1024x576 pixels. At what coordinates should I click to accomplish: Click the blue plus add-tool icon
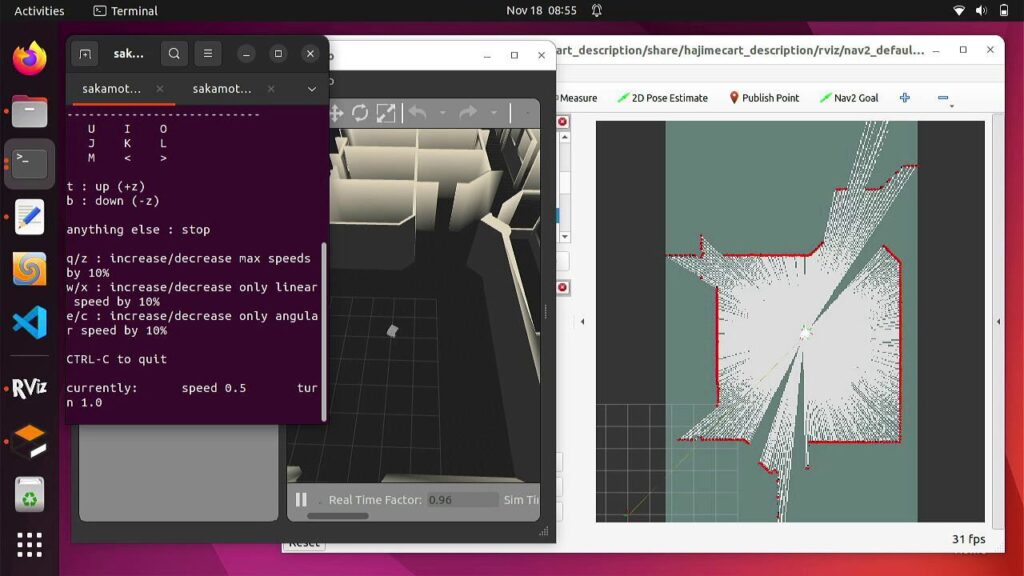pyautogui.click(x=905, y=98)
